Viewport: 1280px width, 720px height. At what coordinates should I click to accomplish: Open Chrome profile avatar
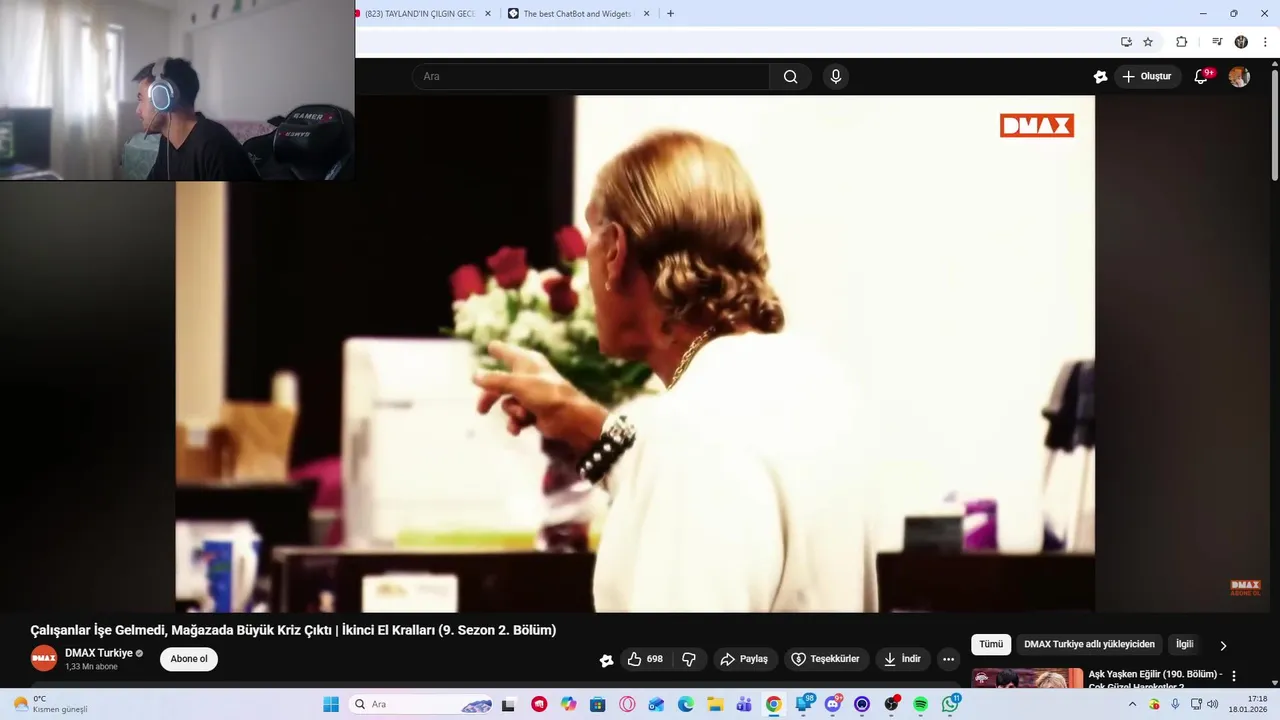click(1241, 42)
